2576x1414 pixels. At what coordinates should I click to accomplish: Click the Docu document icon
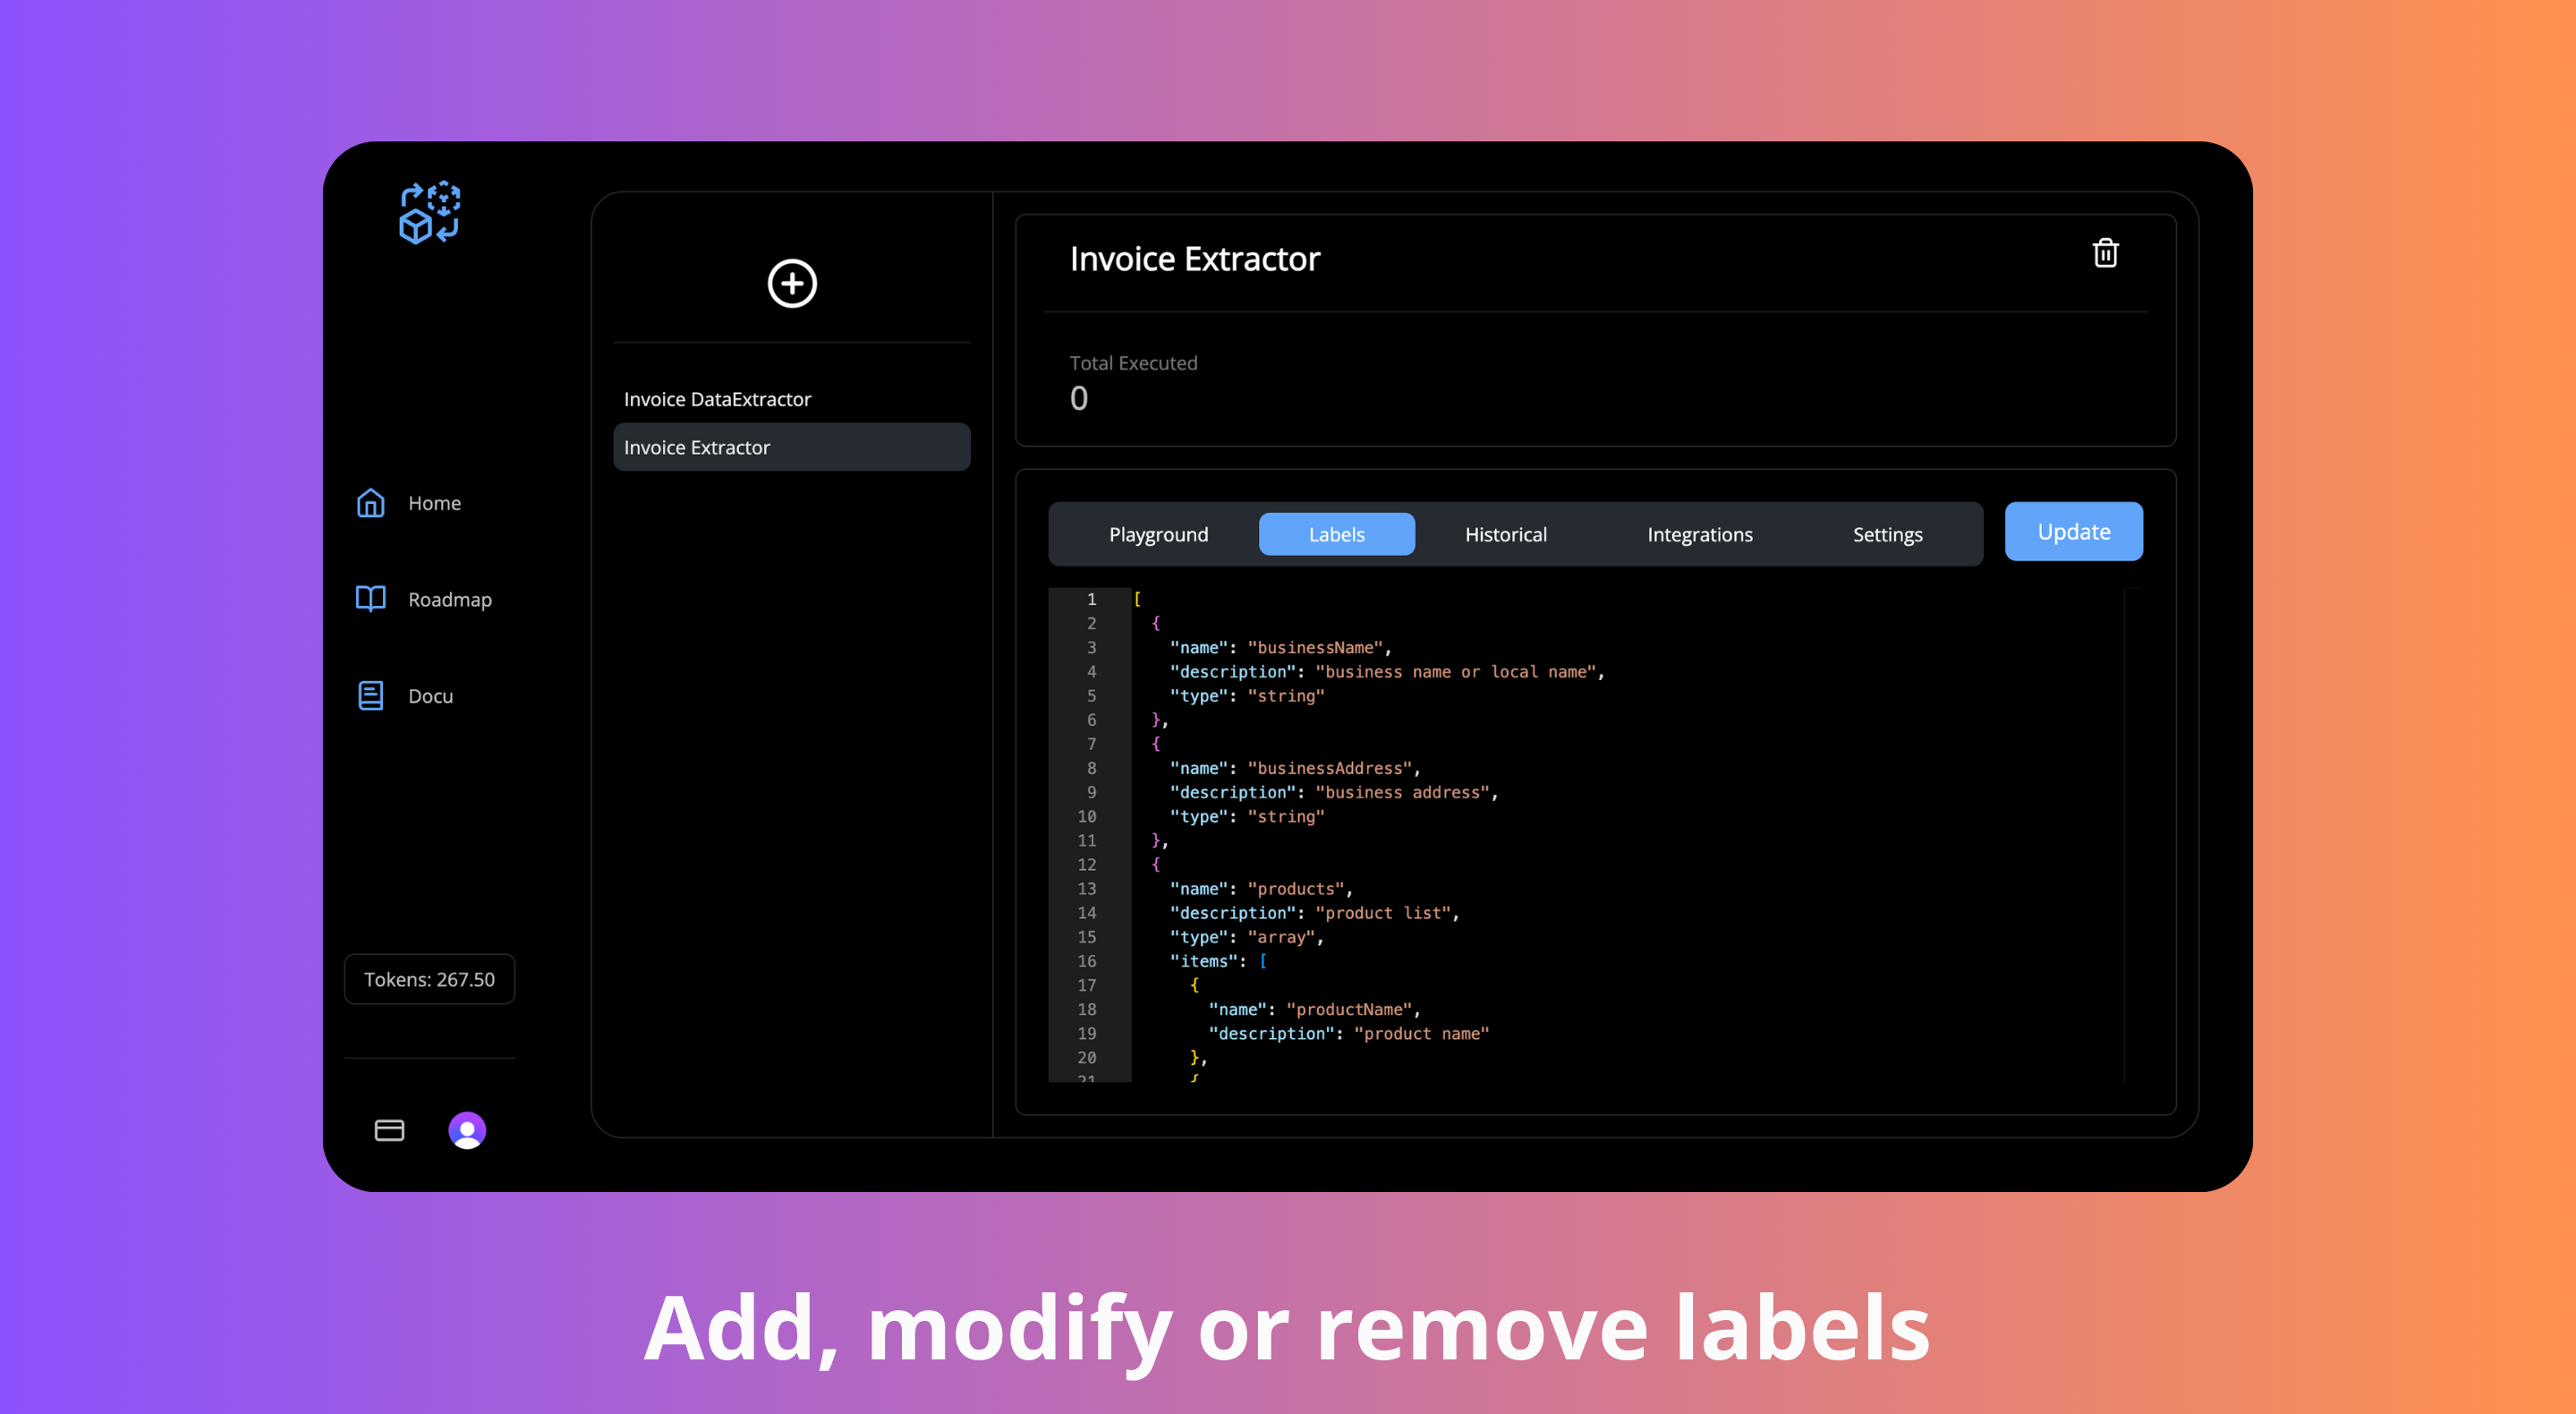[x=371, y=695]
